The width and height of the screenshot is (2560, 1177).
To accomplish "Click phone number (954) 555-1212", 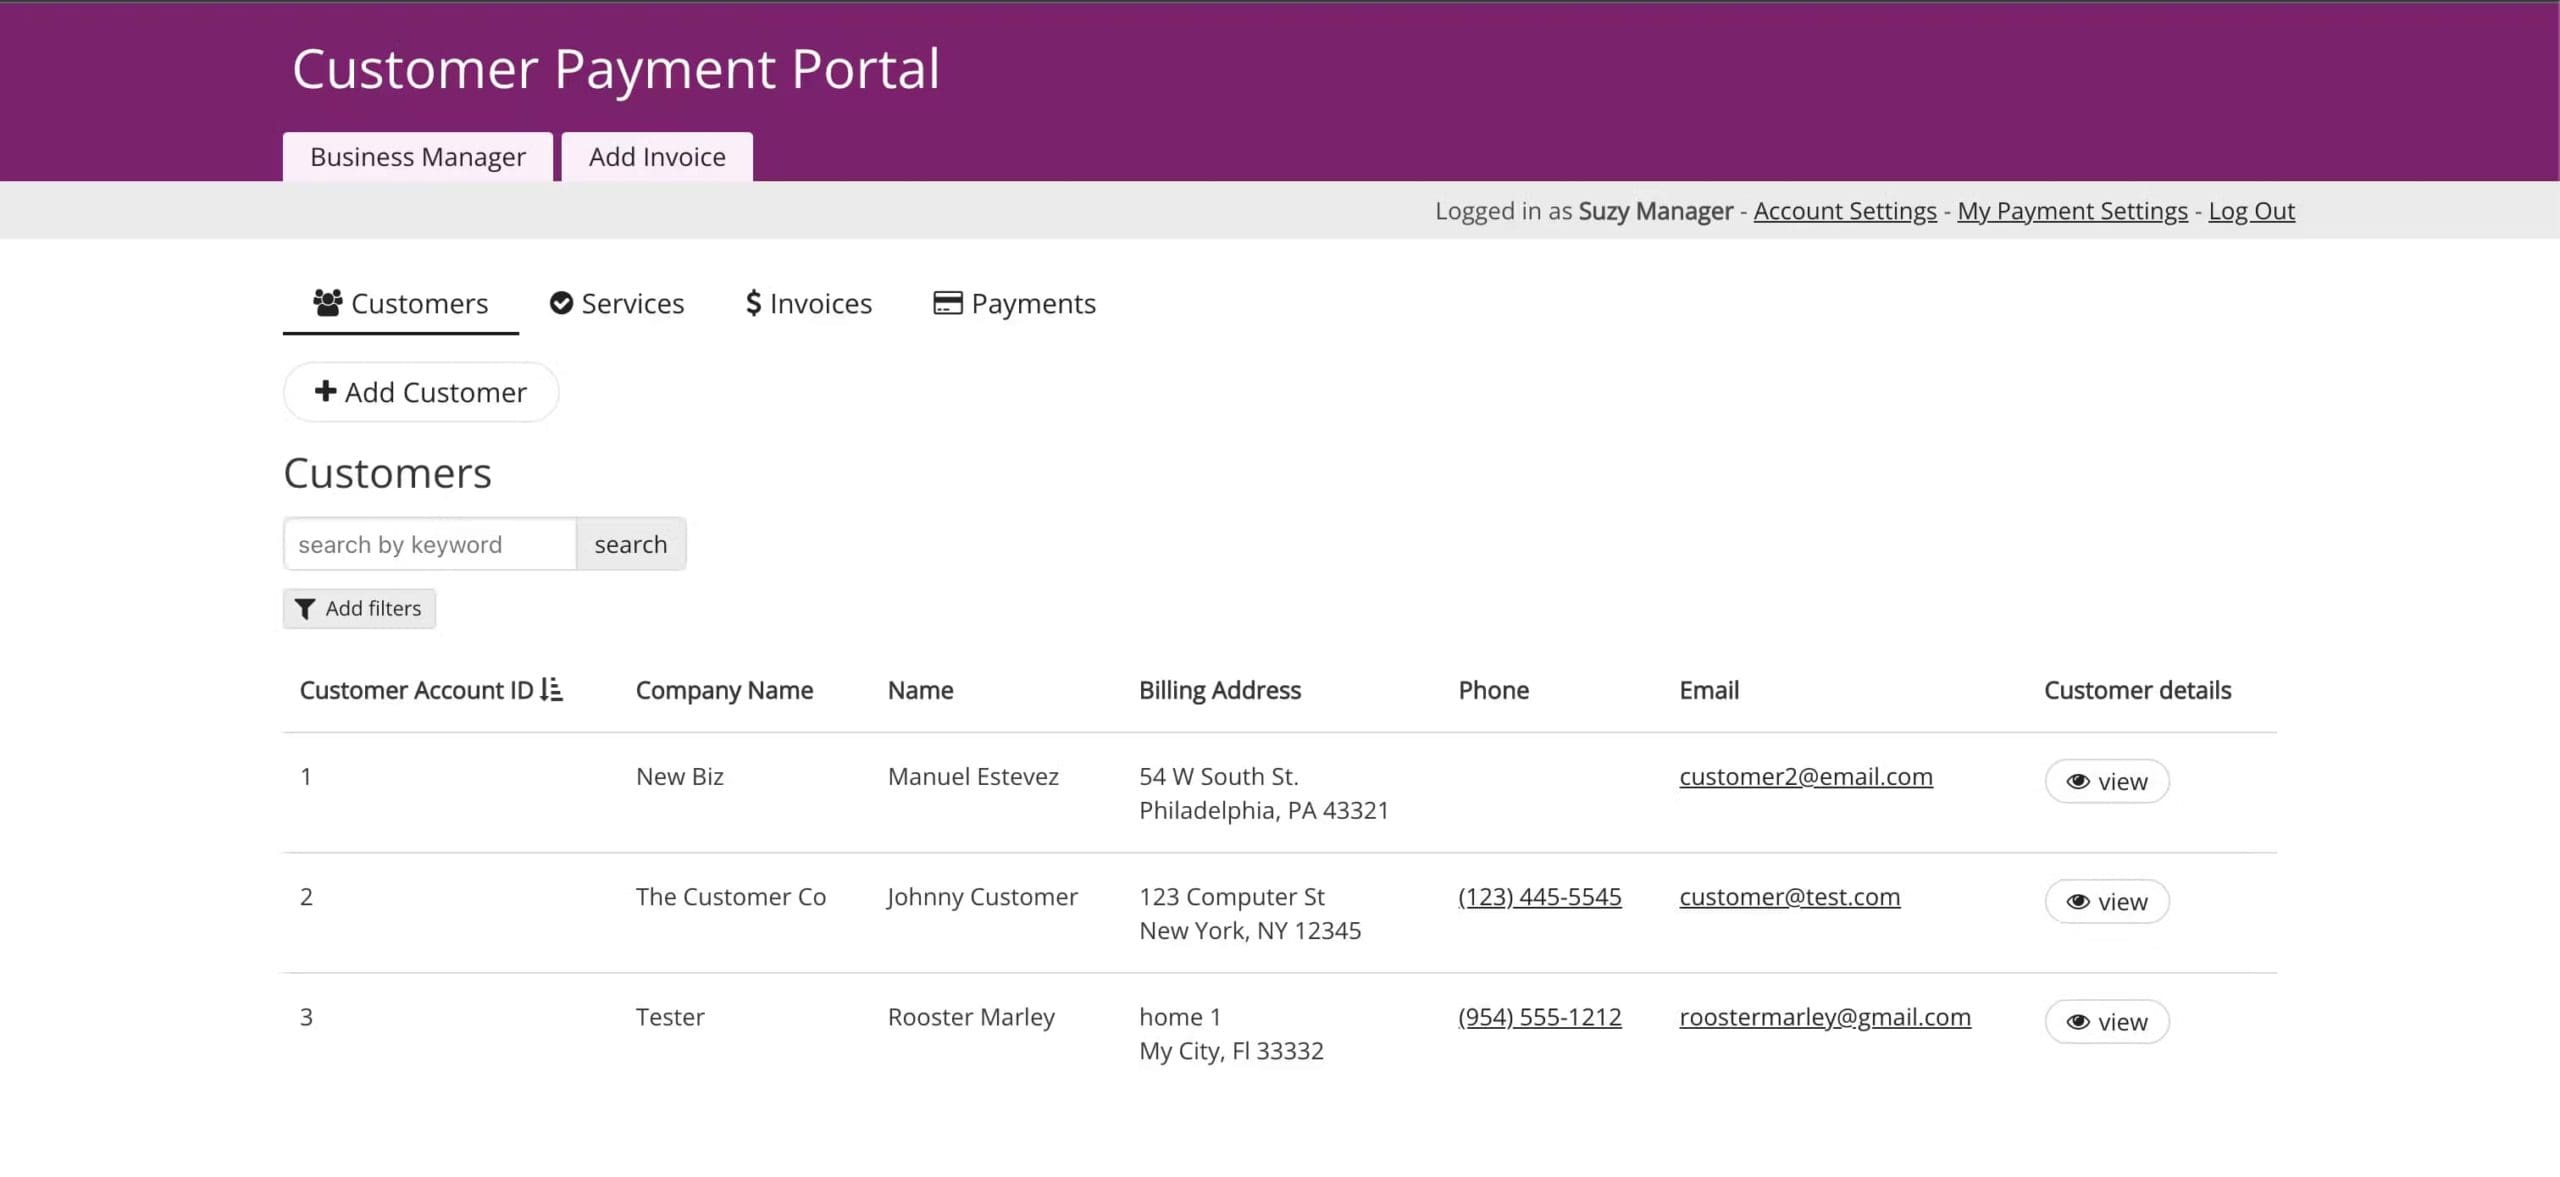I will [1539, 1017].
